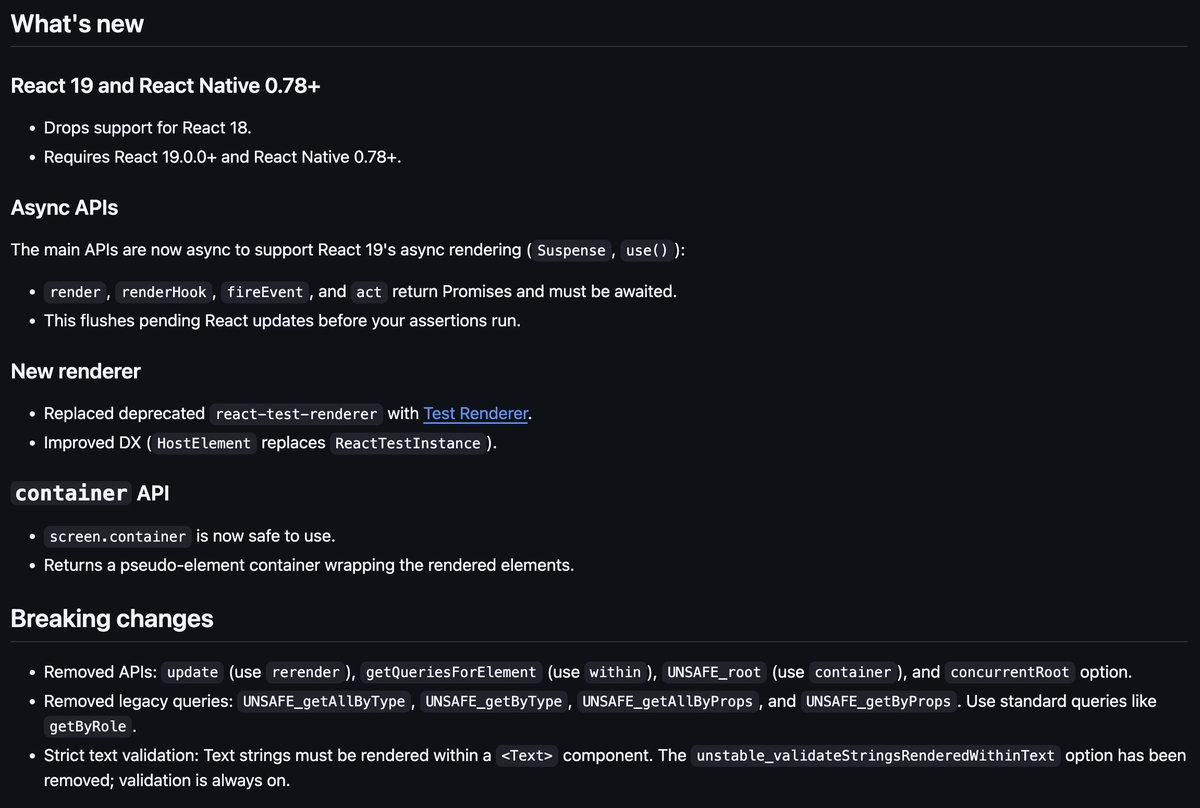The width and height of the screenshot is (1200, 808).
Task: Click the "fireEvent" inline code
Action: coord(265,292)
